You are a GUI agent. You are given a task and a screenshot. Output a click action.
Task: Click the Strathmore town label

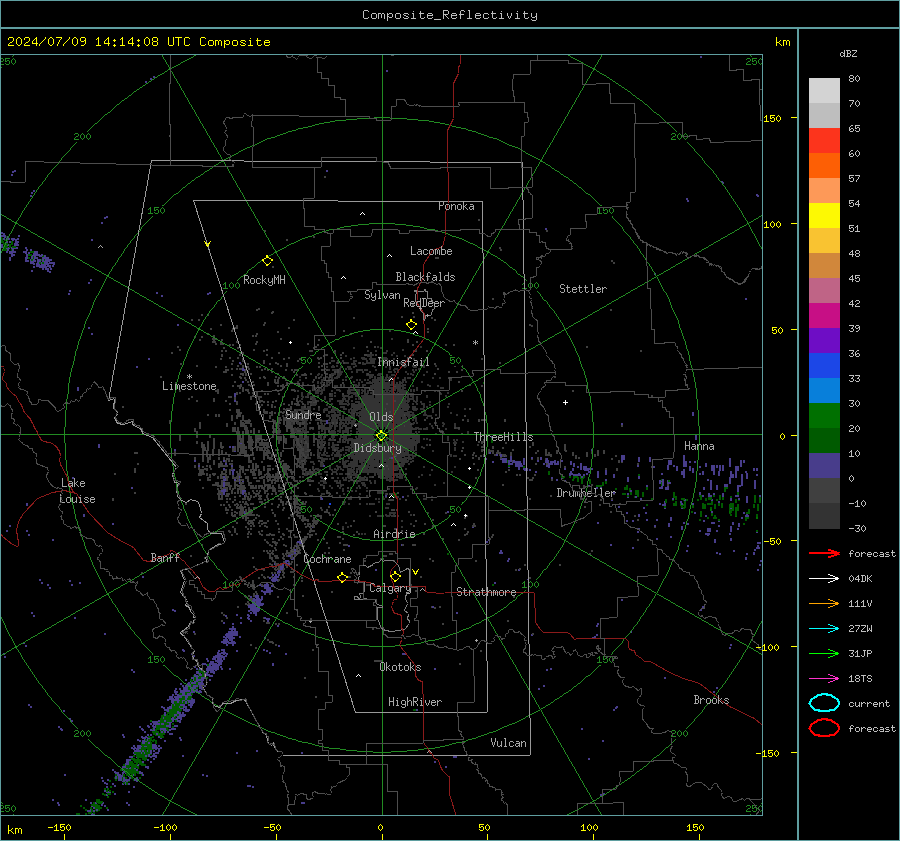click(x=486, y=592)
